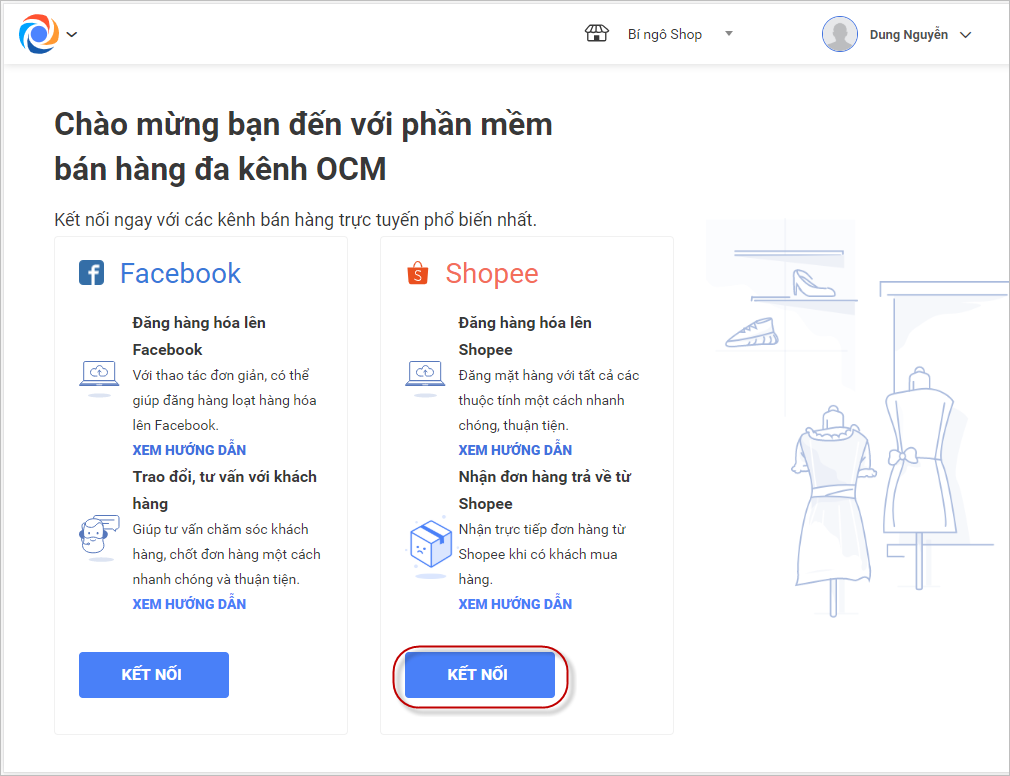
Task: Click the OCM app logo
Action: click(x=38, y=34)
